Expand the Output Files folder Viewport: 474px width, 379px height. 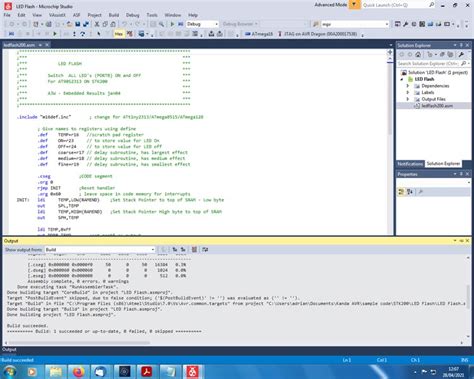pos(407,99)
